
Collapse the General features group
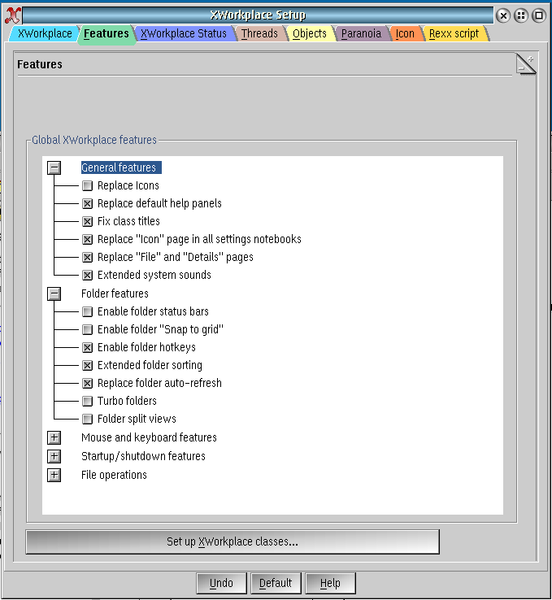click(x=54, y=168)
